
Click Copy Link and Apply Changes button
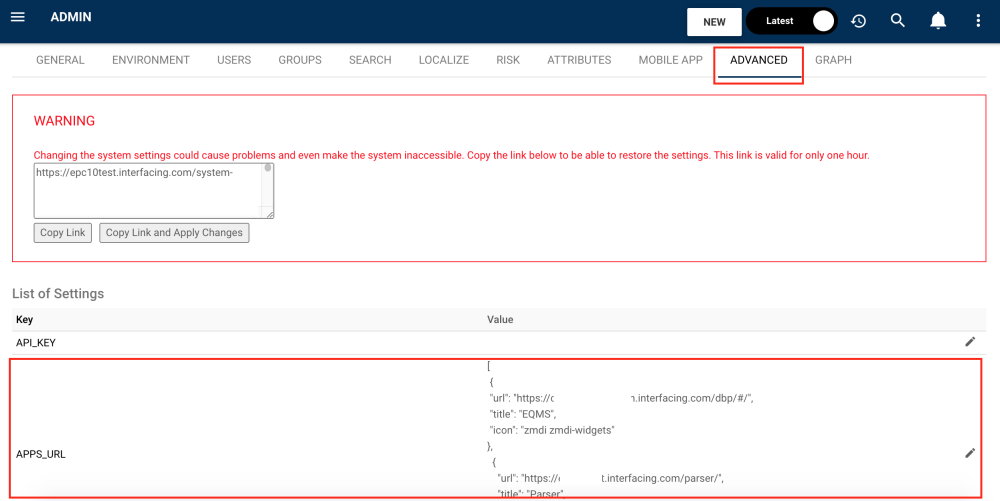pos(174,233)
